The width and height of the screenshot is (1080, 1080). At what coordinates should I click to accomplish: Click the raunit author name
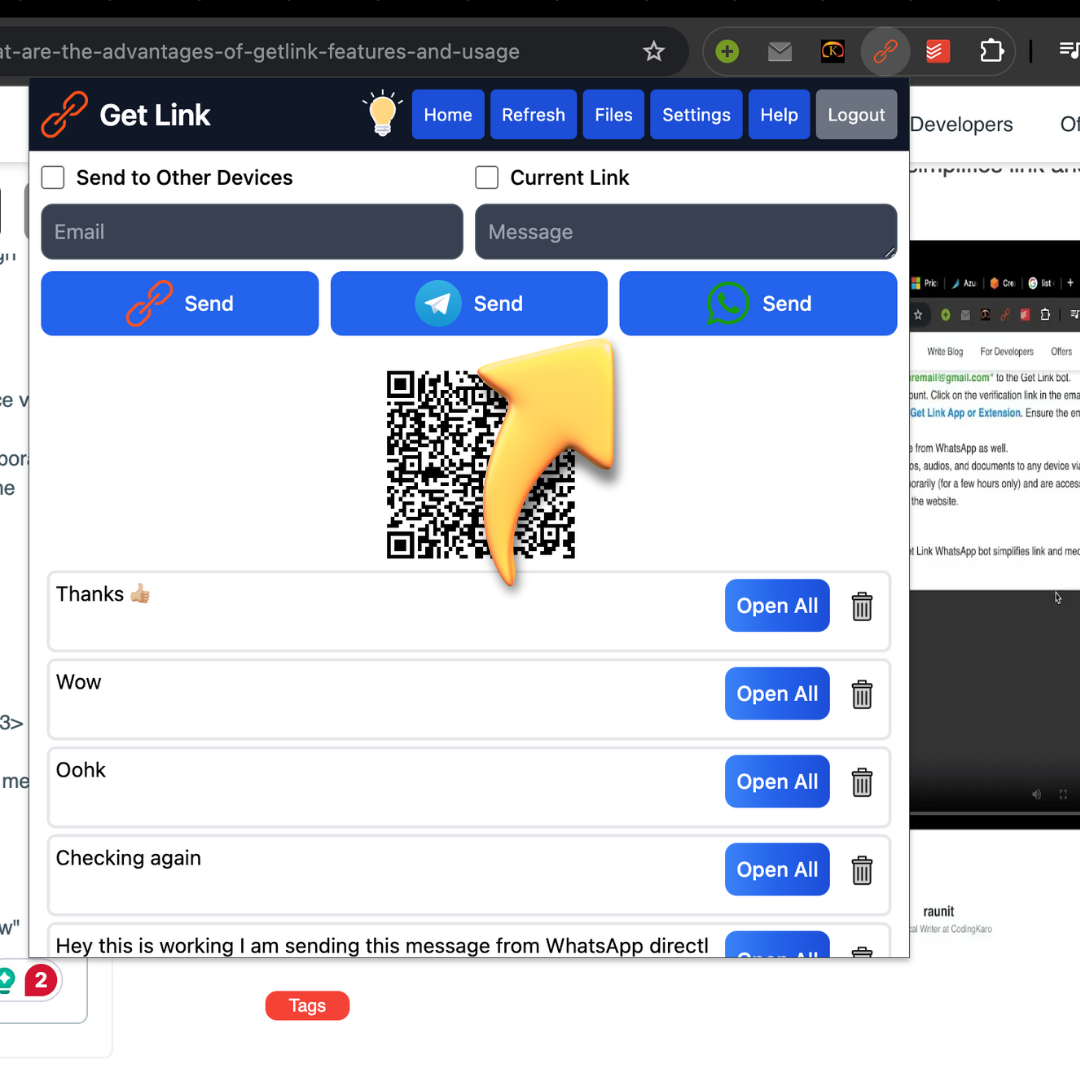[938, 911]
